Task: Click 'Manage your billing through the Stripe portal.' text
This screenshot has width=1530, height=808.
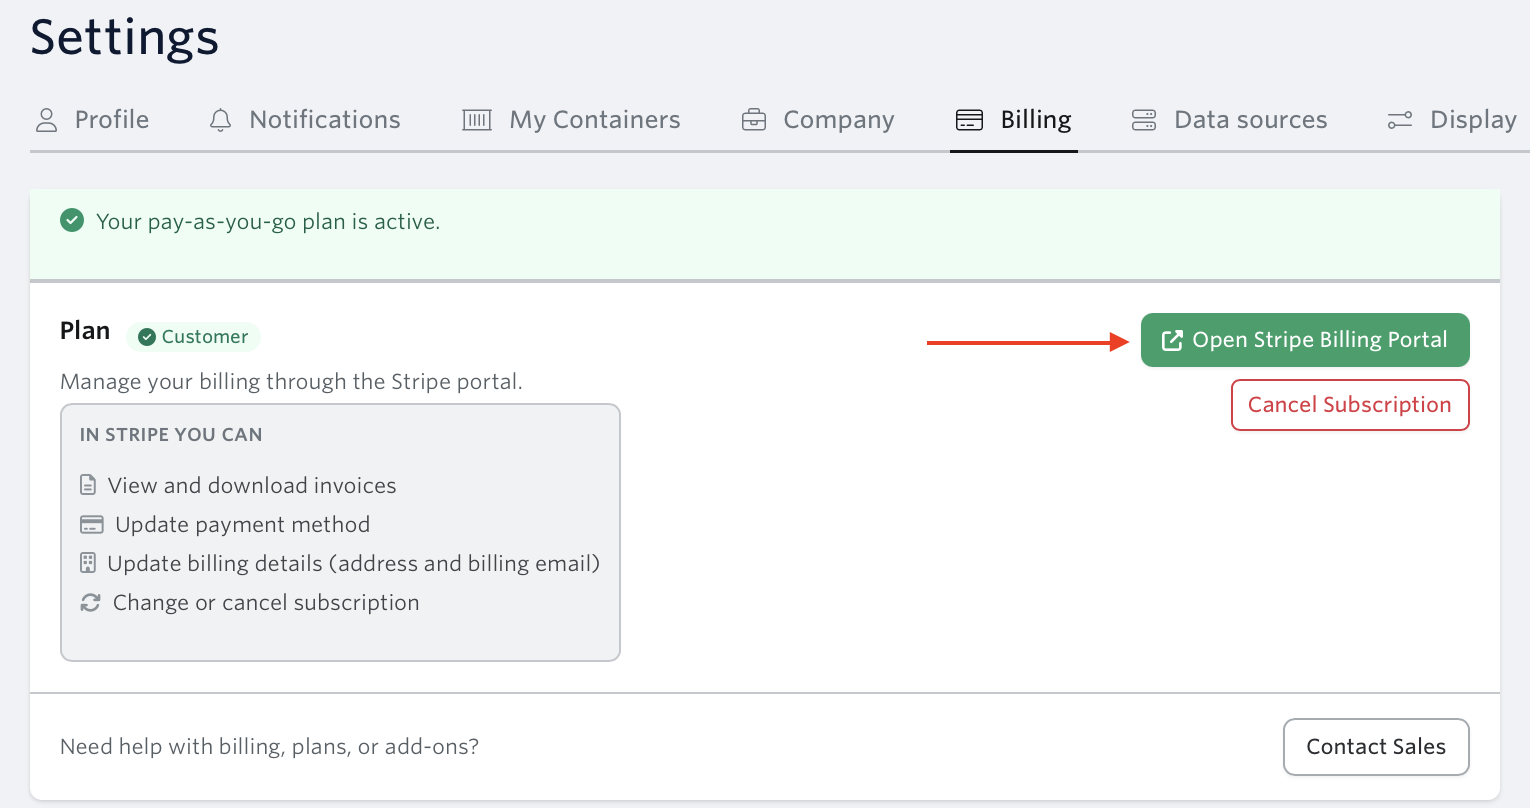Action: pos(291,382)
